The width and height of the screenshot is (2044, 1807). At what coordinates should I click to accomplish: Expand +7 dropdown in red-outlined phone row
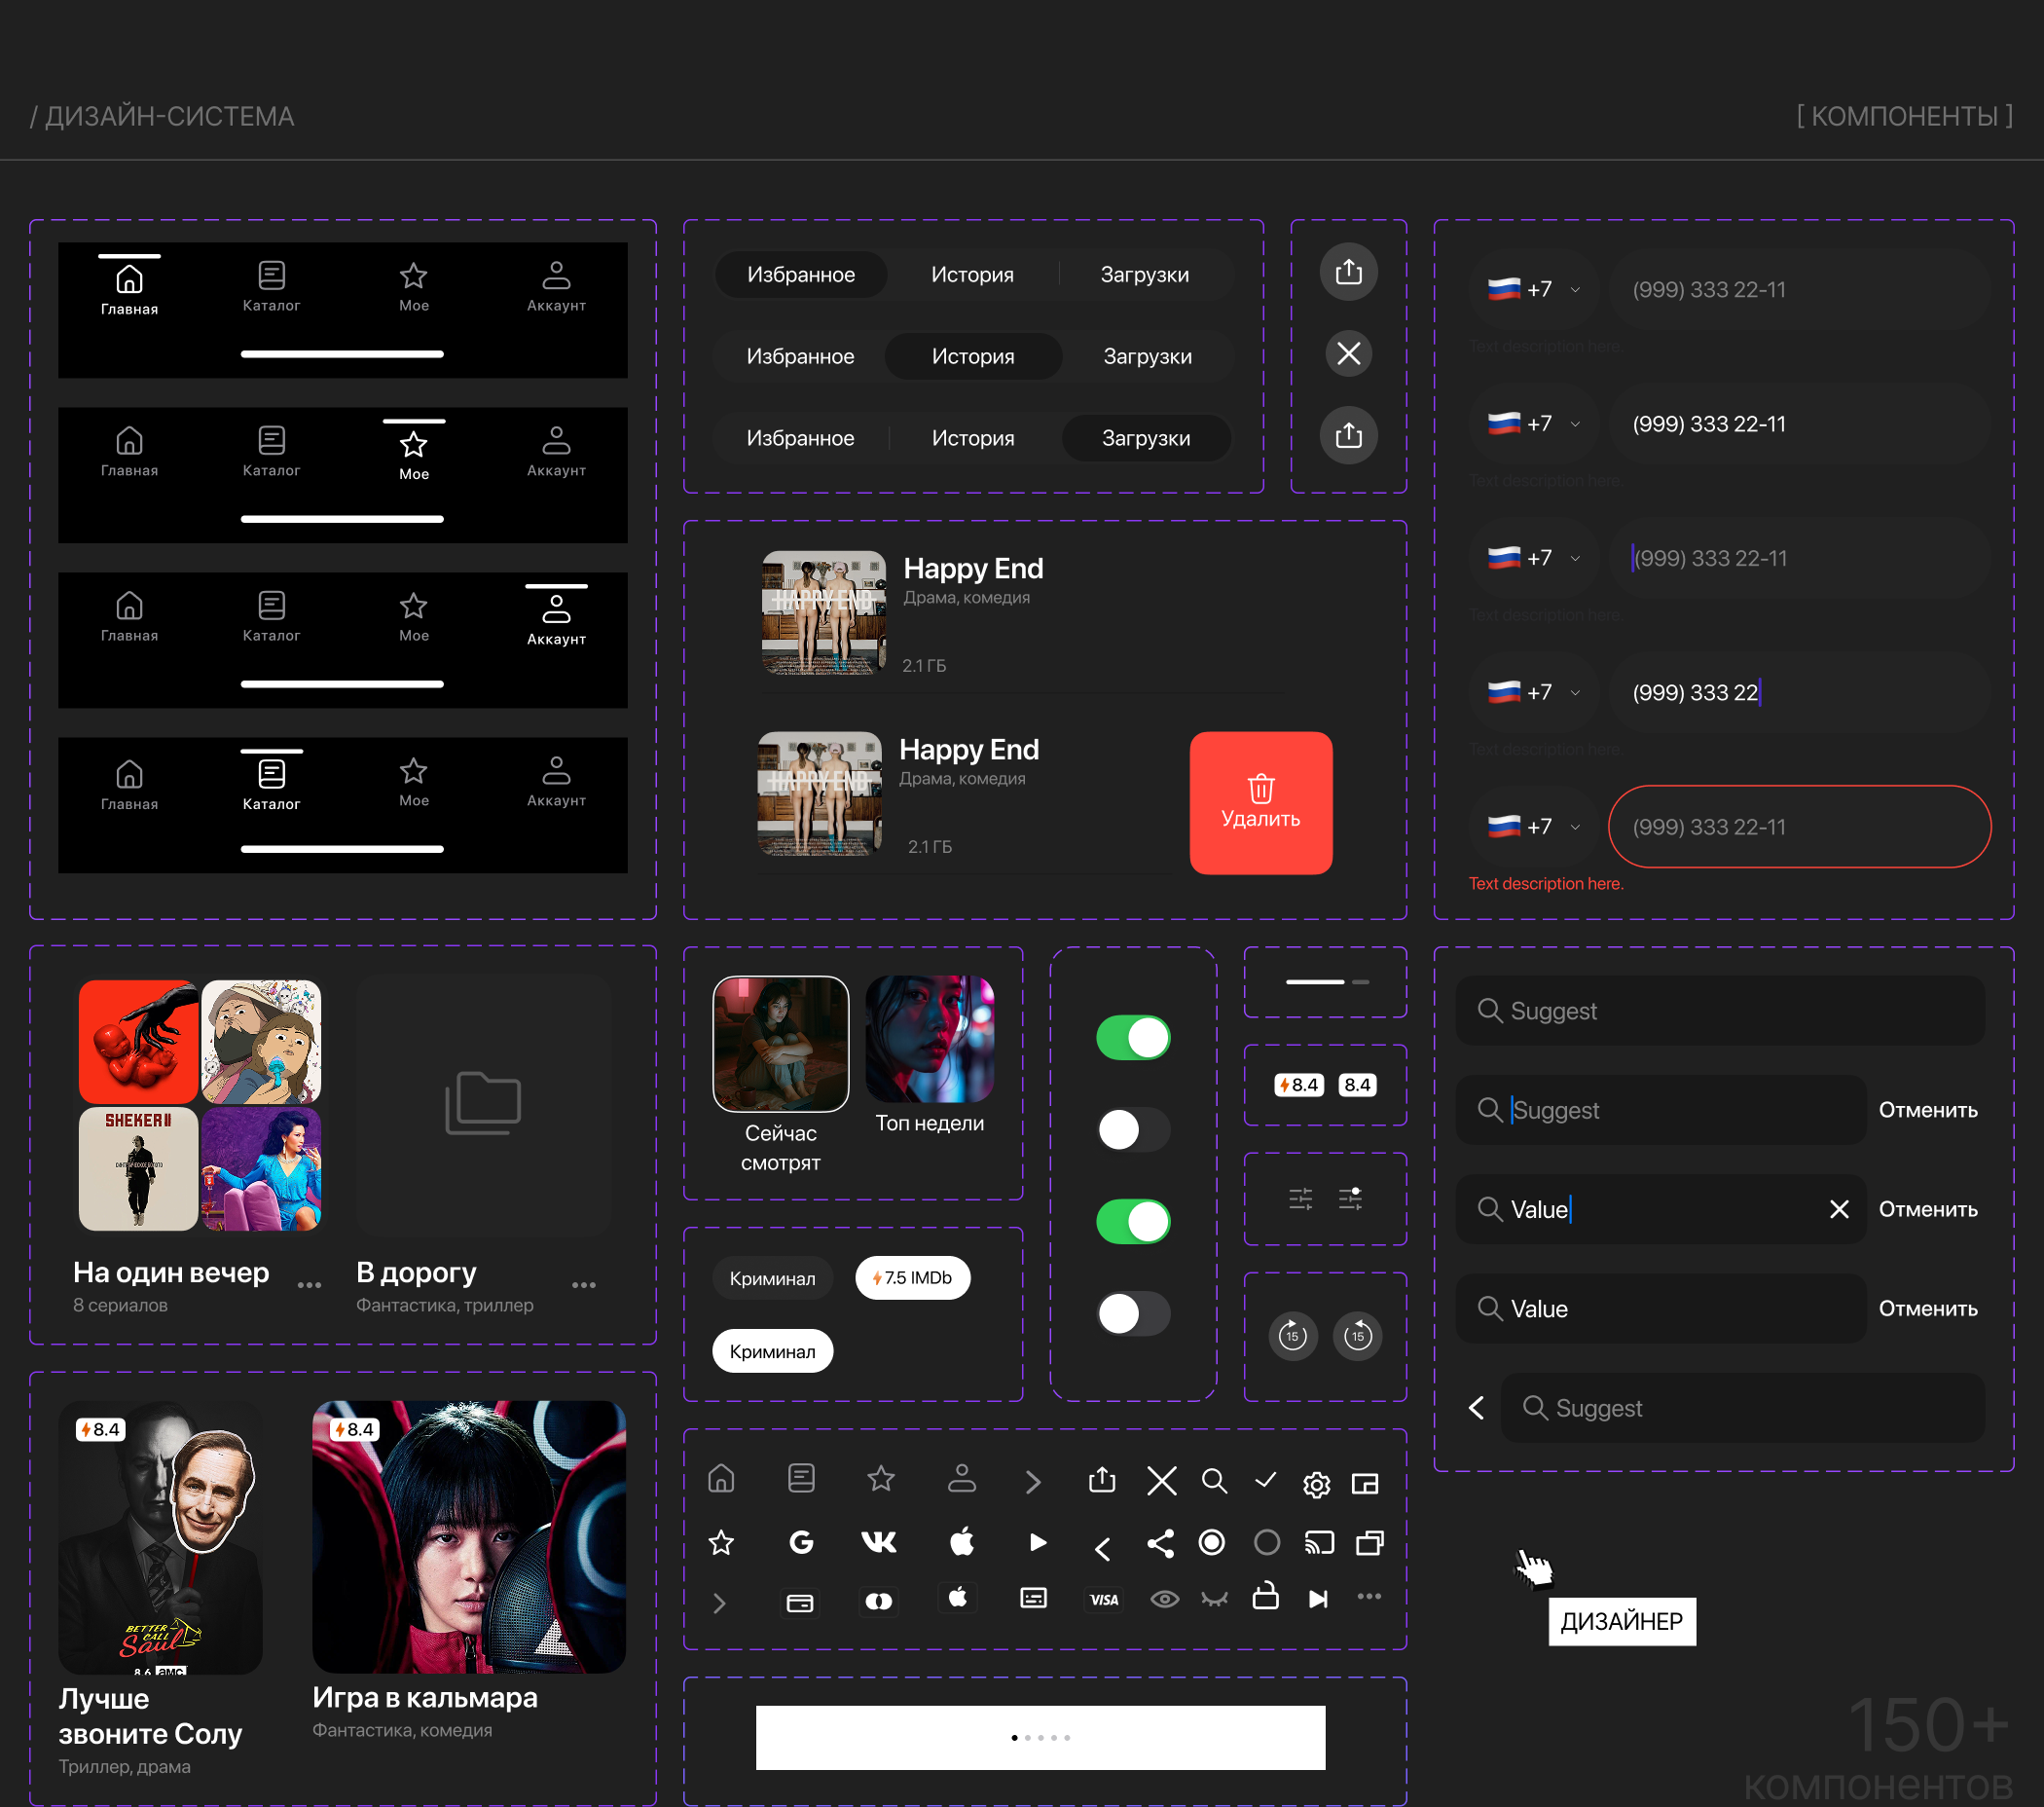1533,827
